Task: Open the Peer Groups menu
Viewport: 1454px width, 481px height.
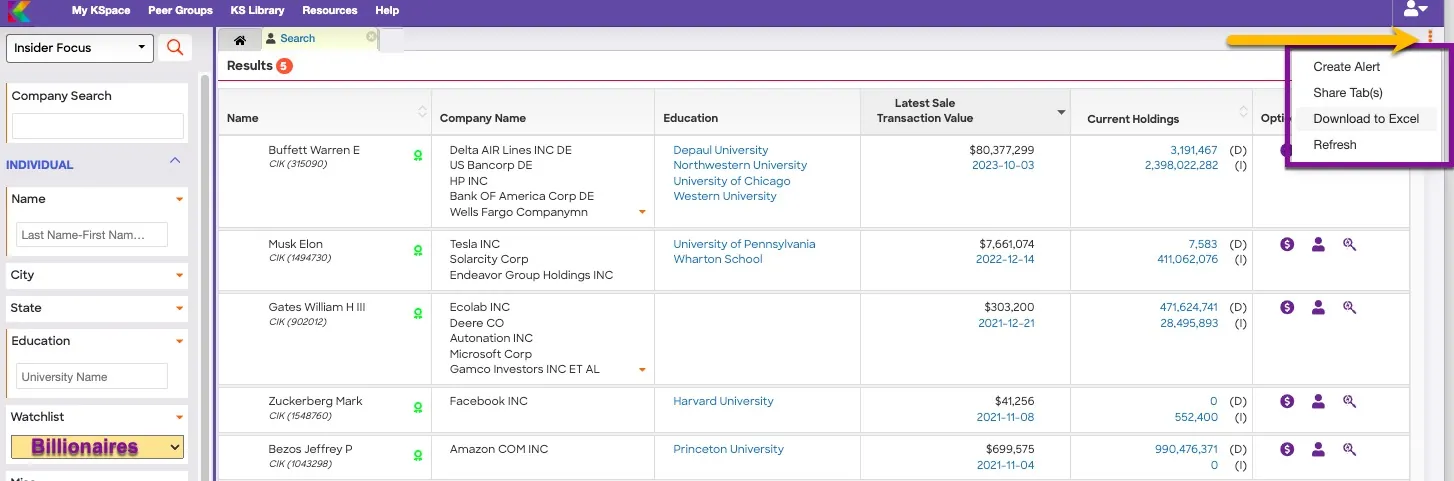Action: click(180, 10)
